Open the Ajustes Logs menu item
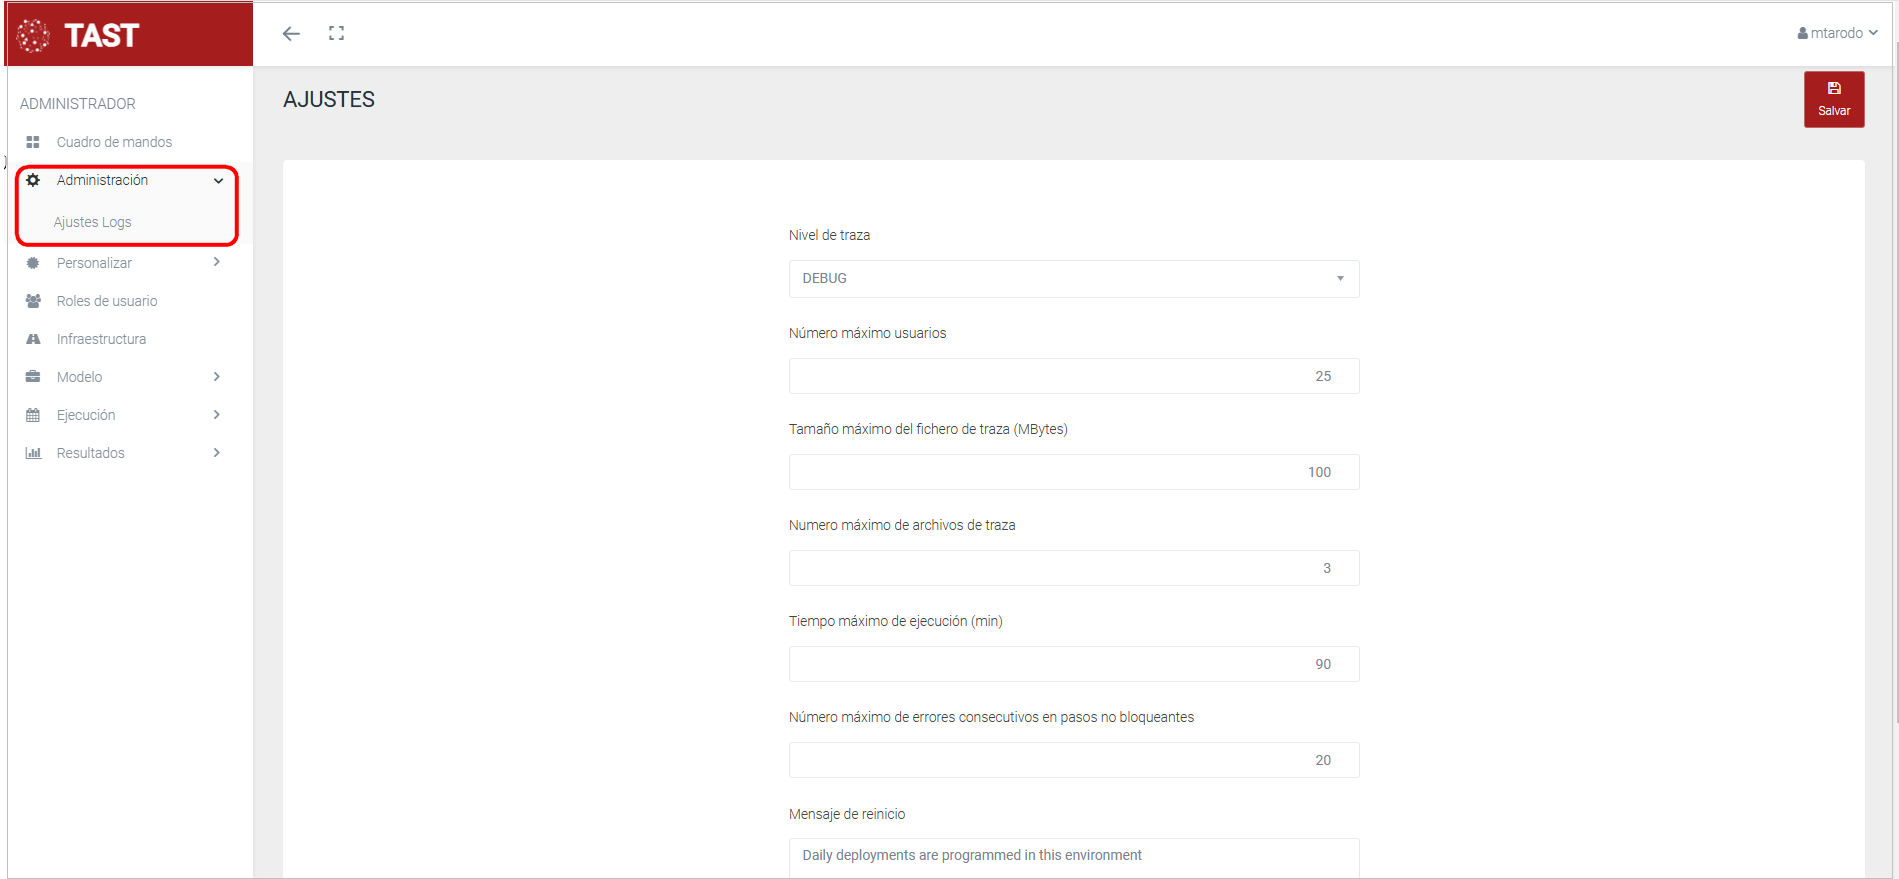This screenshot has width=1899, height=879. point(93,222)
